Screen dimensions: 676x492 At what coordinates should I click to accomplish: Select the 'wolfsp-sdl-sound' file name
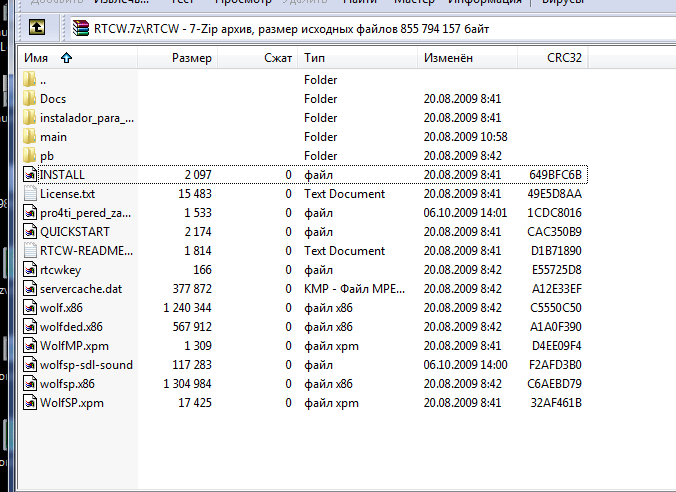tap(86, 365)
